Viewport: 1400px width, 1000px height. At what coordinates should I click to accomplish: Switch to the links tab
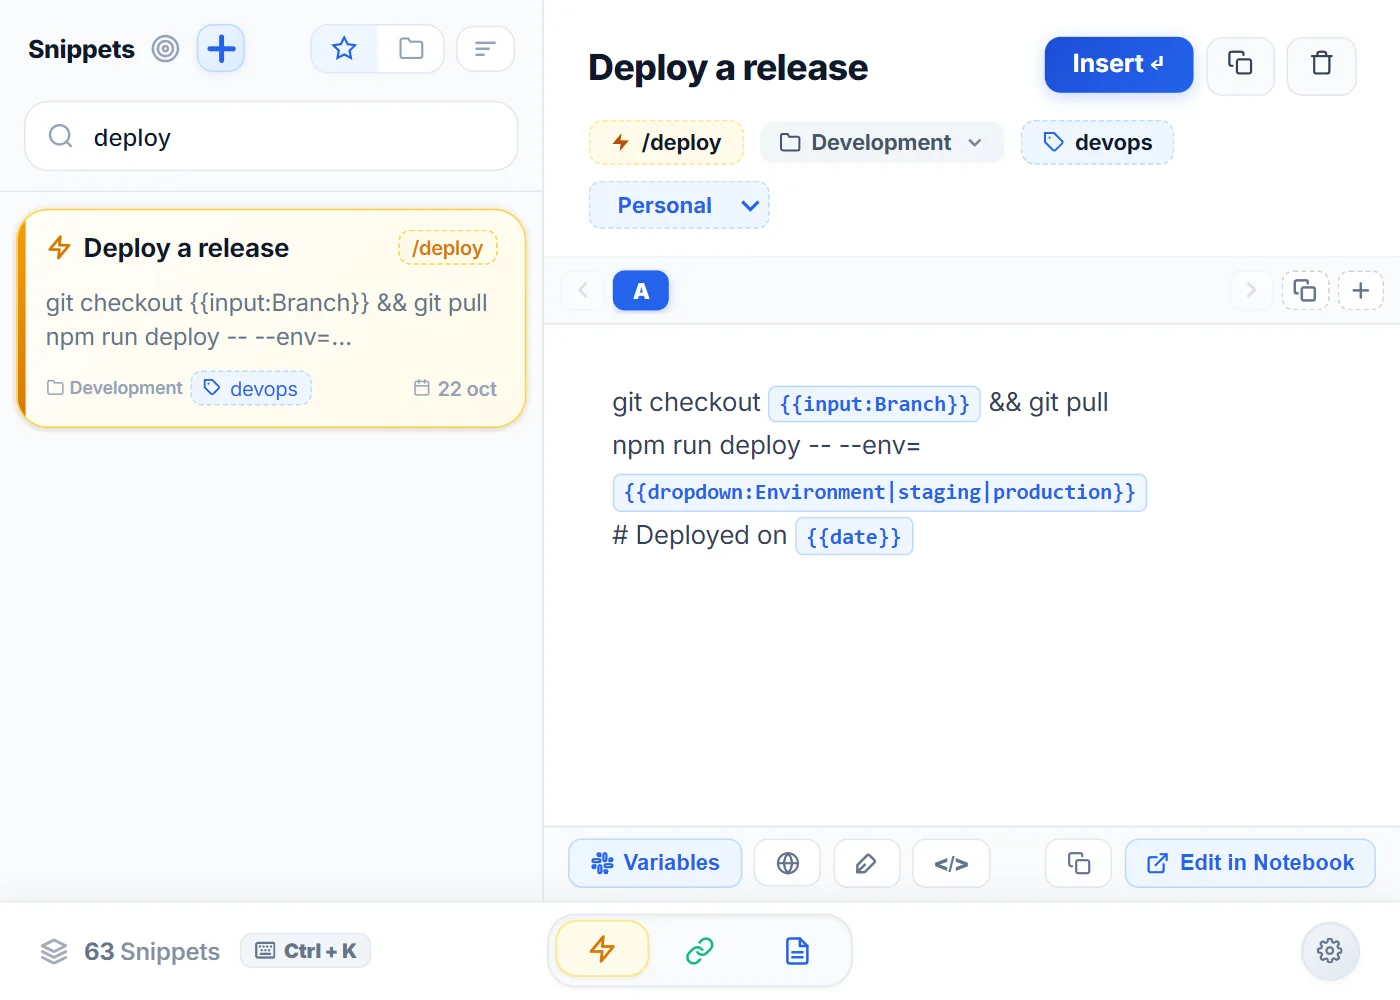pyautogui.click(x=700, y=950)
